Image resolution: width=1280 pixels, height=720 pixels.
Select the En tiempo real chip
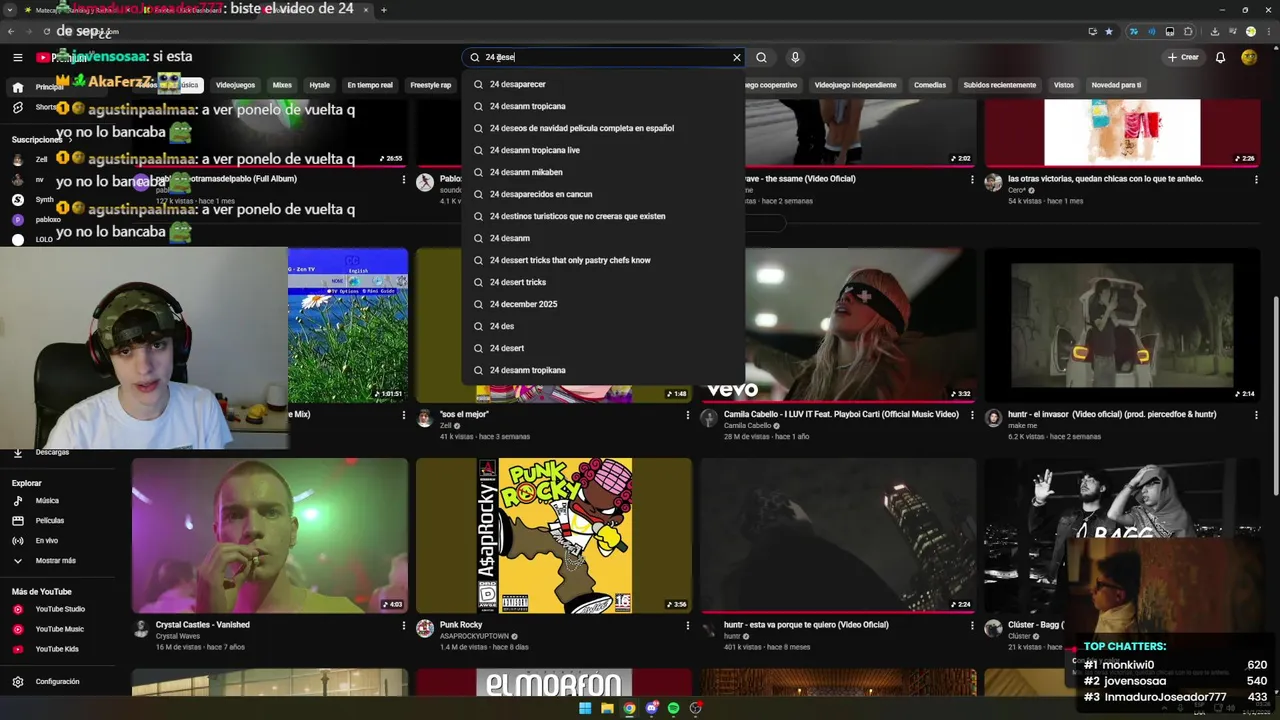(370, 85)
